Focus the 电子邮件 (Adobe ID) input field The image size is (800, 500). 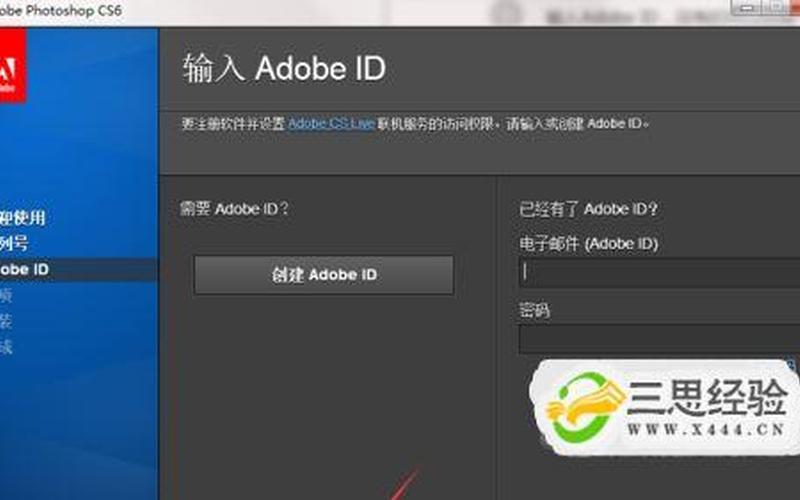(659, 273)
